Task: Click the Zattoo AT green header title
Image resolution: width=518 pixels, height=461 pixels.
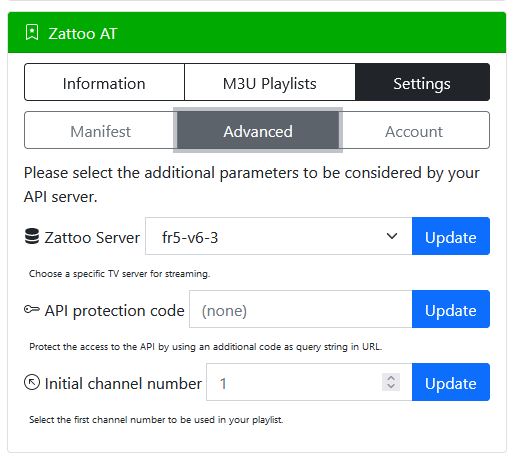Action: pyautogui.click(x=83, y=33)
